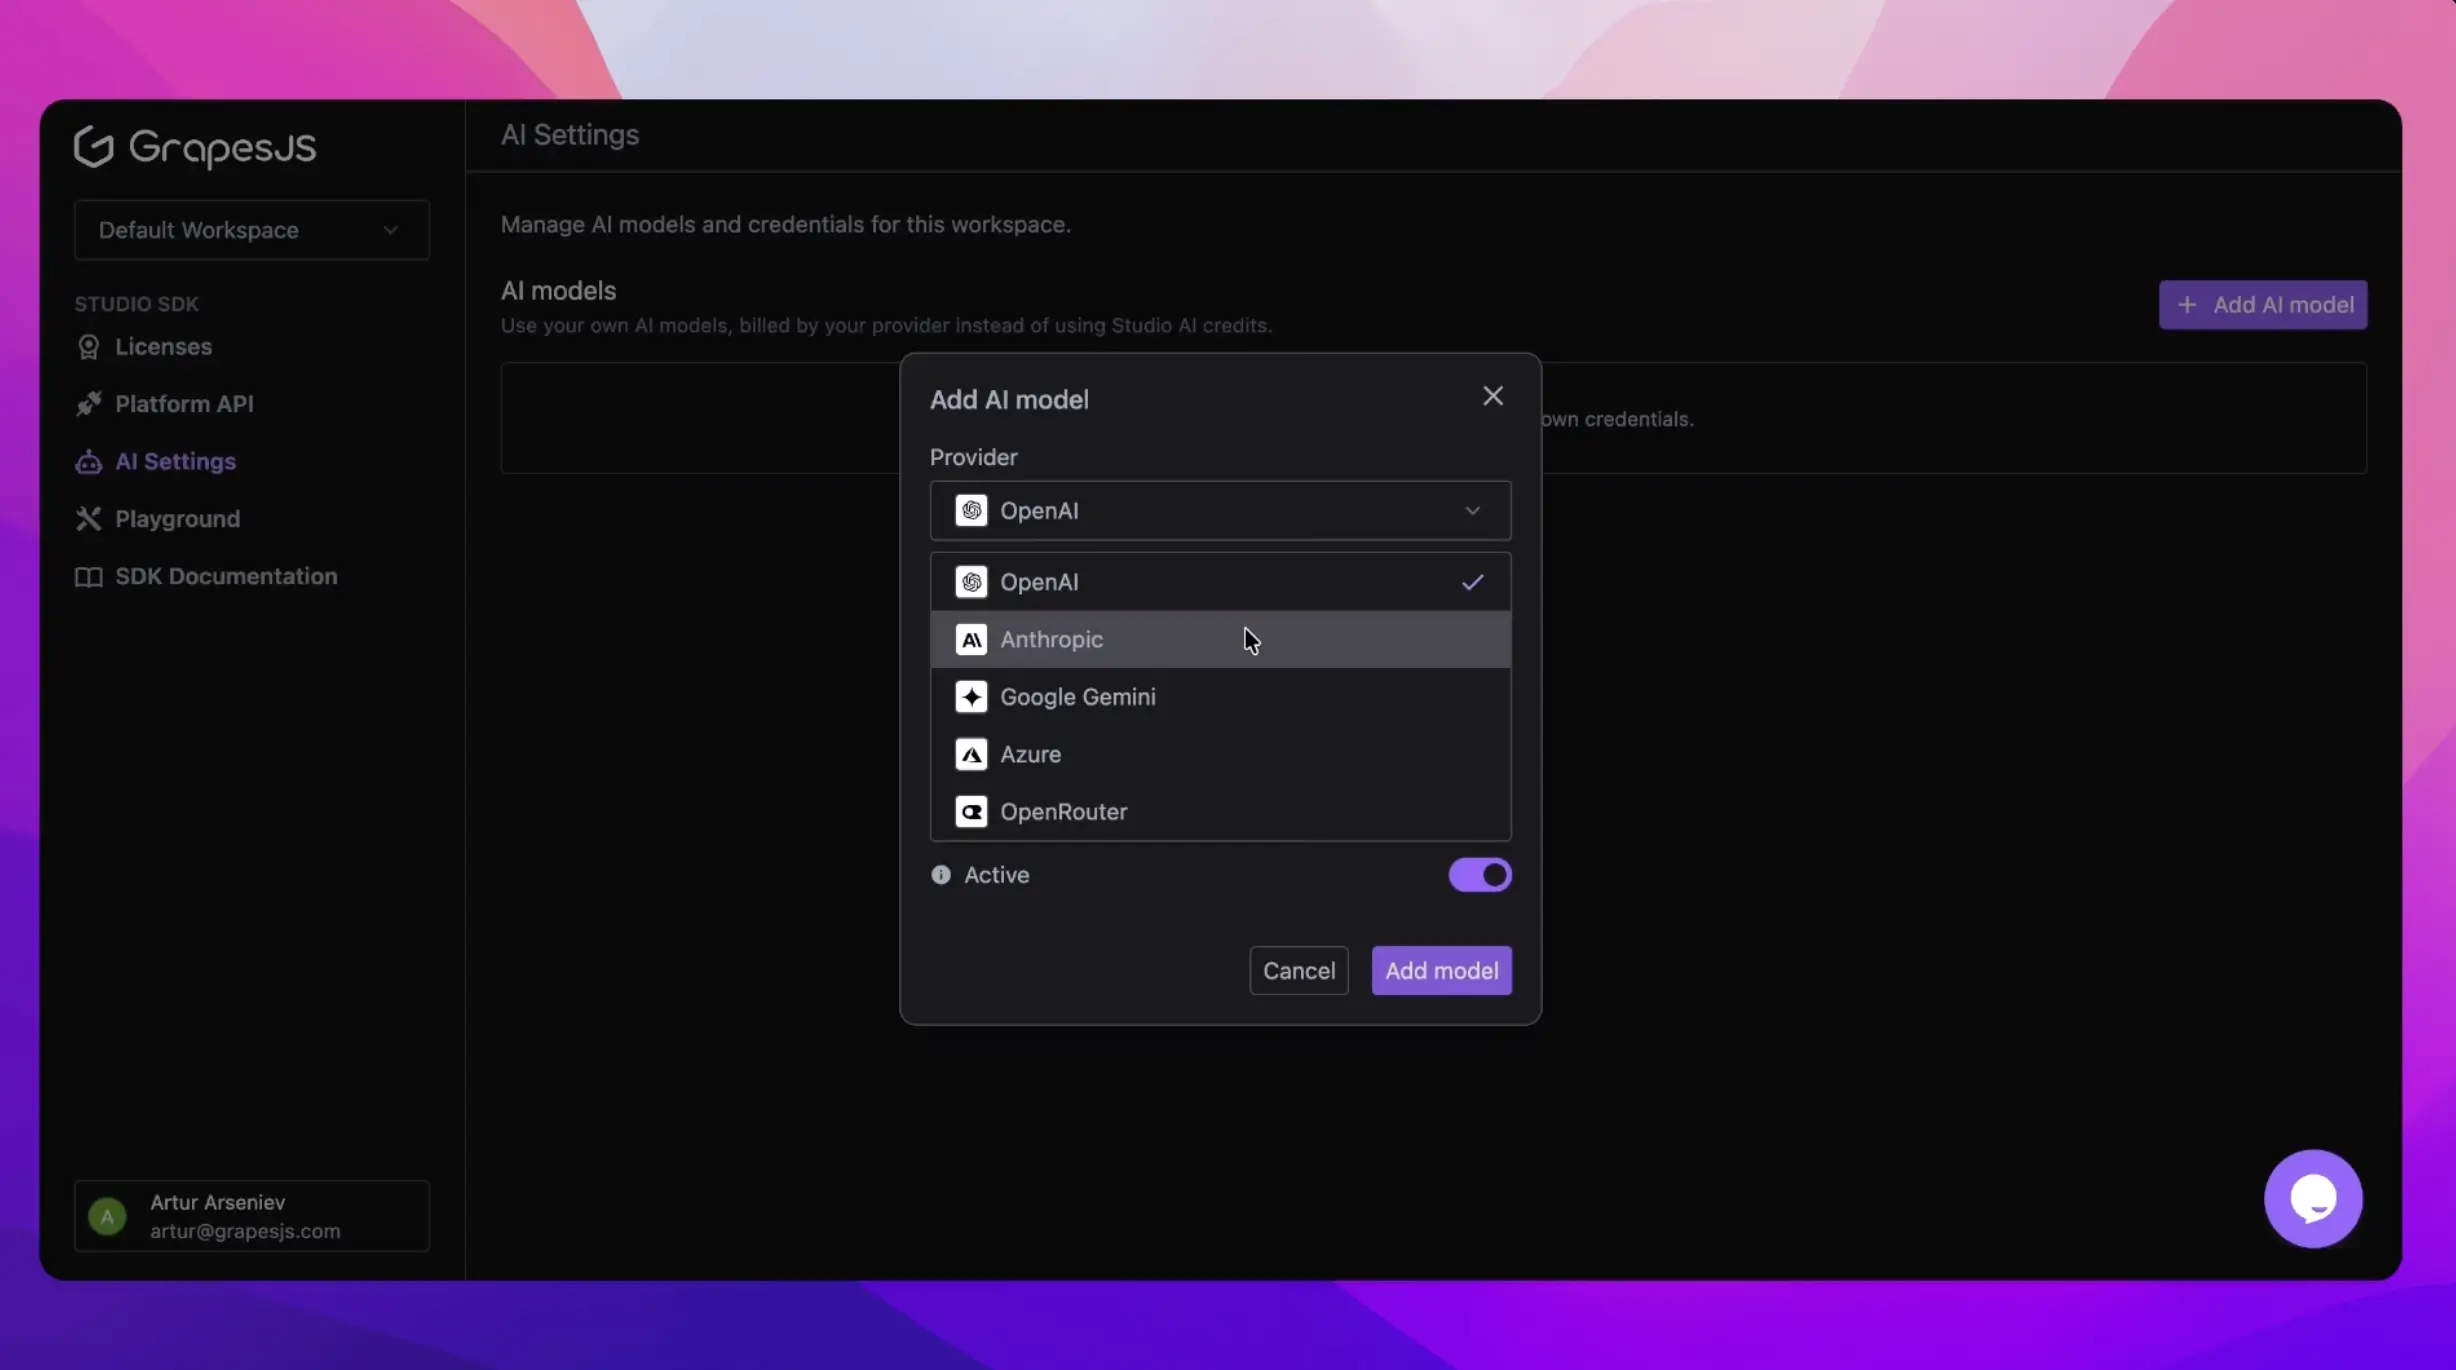Click the AI Settings sidebar label
The height and width of the screenshot is (1370, 2456).
click(x=175, y=461)
